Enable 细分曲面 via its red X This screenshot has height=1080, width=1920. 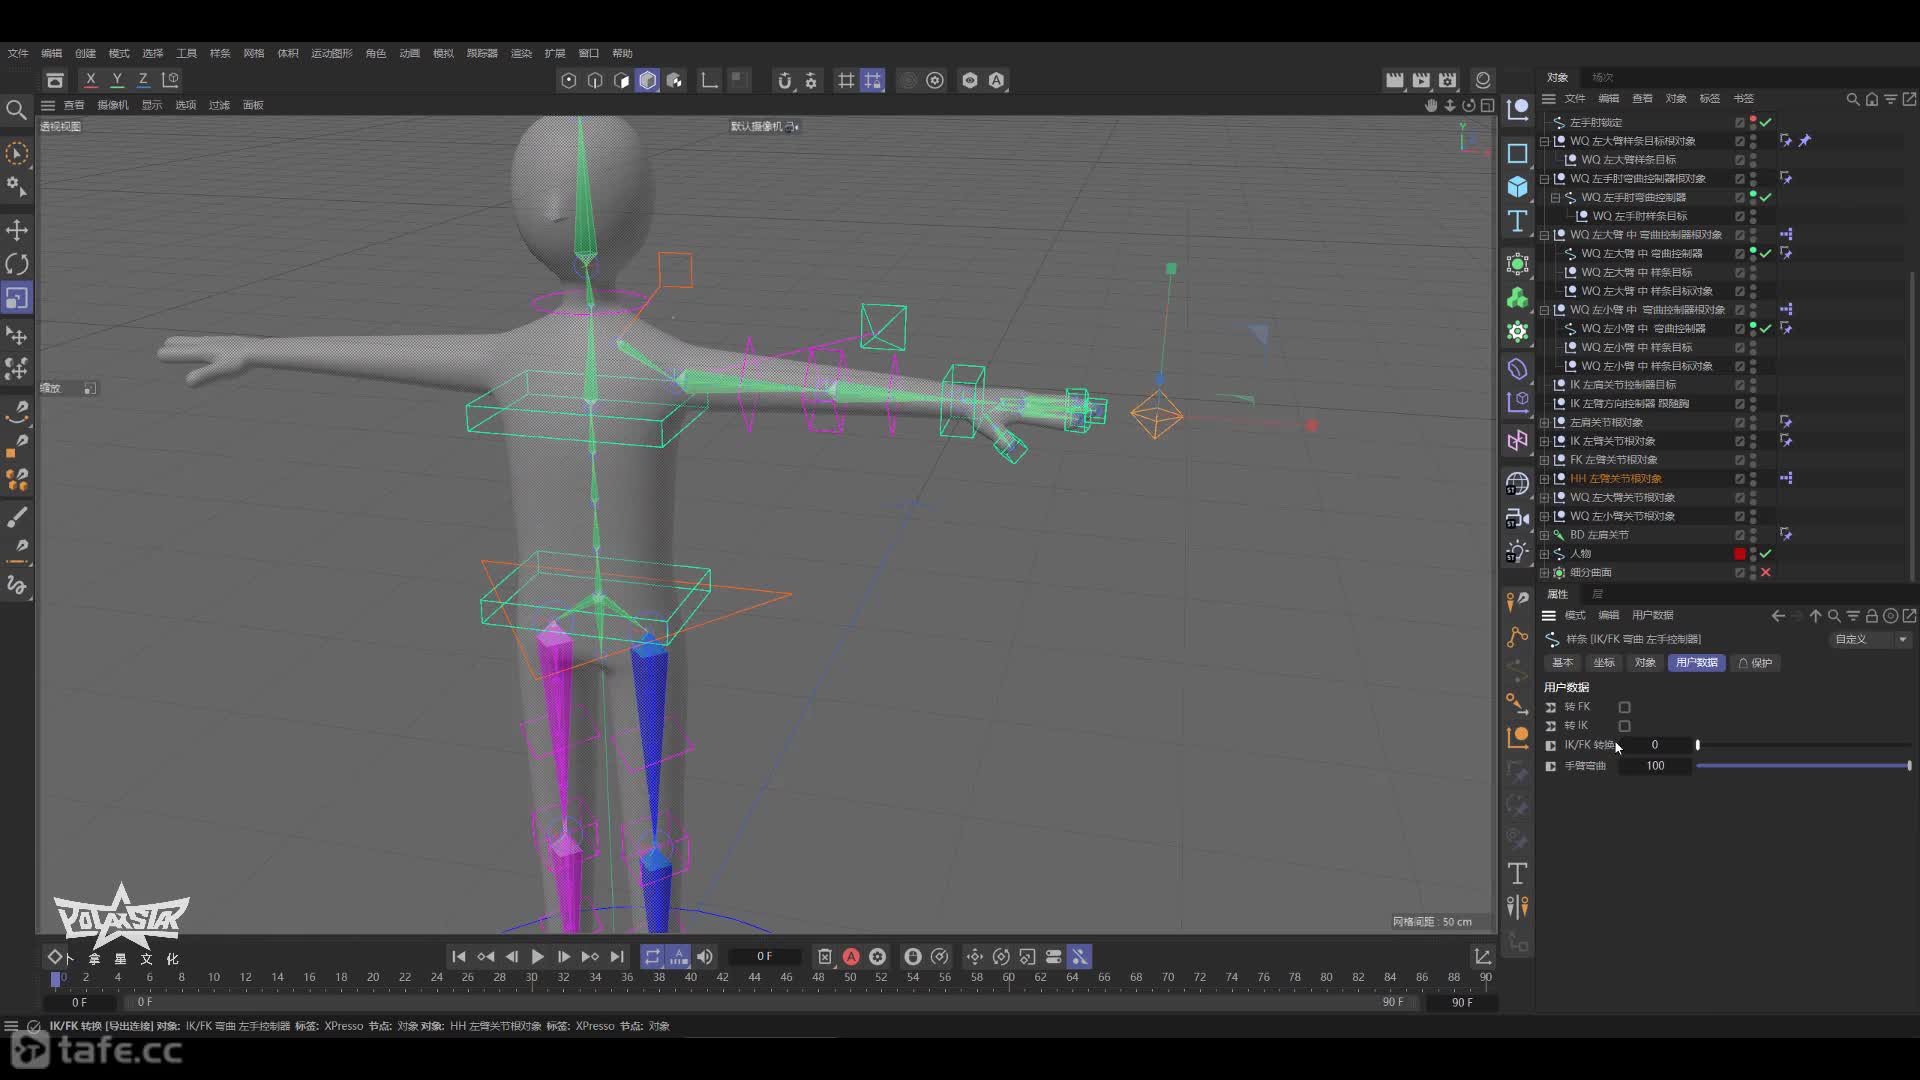[x=1766, y=573]
